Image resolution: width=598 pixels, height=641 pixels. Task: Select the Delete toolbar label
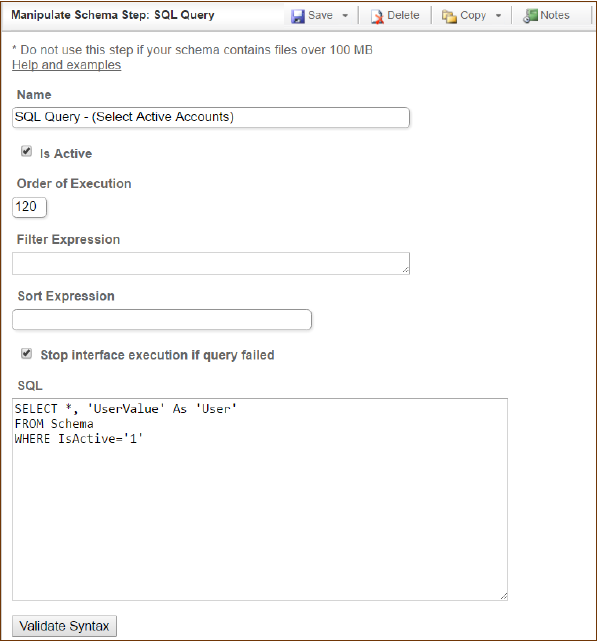click(x=403, y=16)
